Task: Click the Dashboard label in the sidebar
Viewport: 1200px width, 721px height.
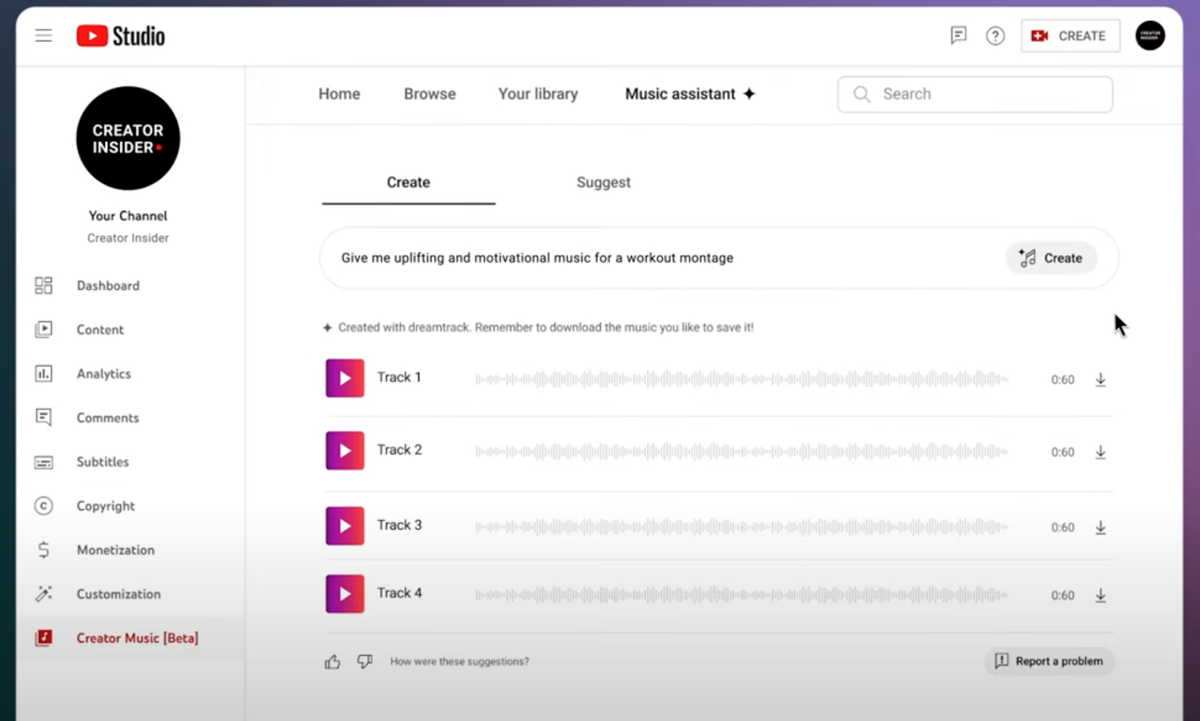Action: click(108, 286)
